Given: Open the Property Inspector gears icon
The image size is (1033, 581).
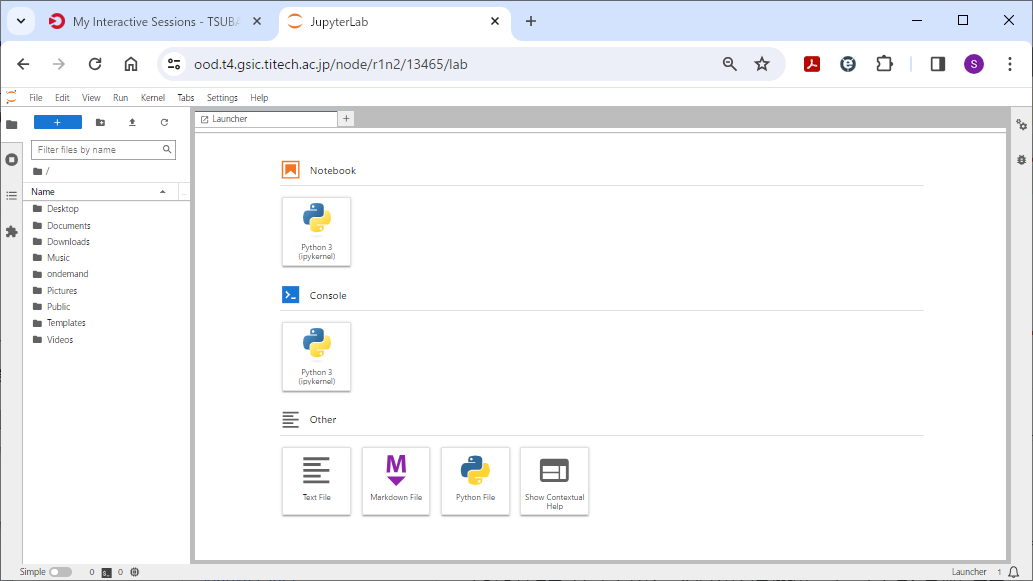Looking at the screenshot, I should tap(1021, 125).
